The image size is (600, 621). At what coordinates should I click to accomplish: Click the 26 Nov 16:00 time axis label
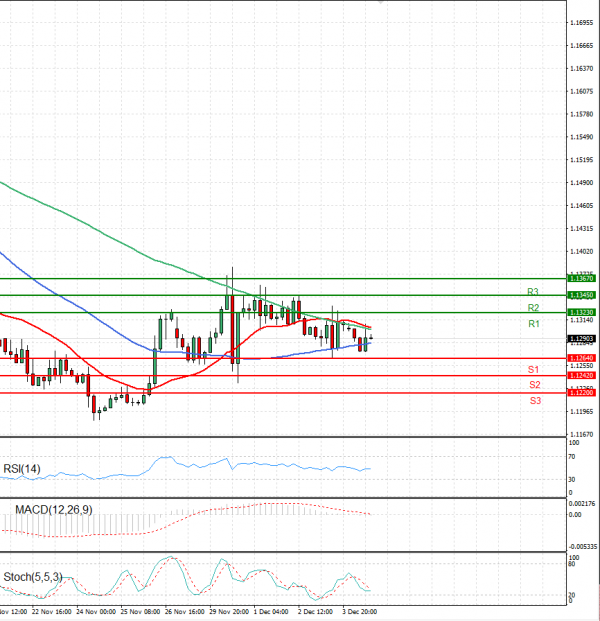(x=184, y=610)
